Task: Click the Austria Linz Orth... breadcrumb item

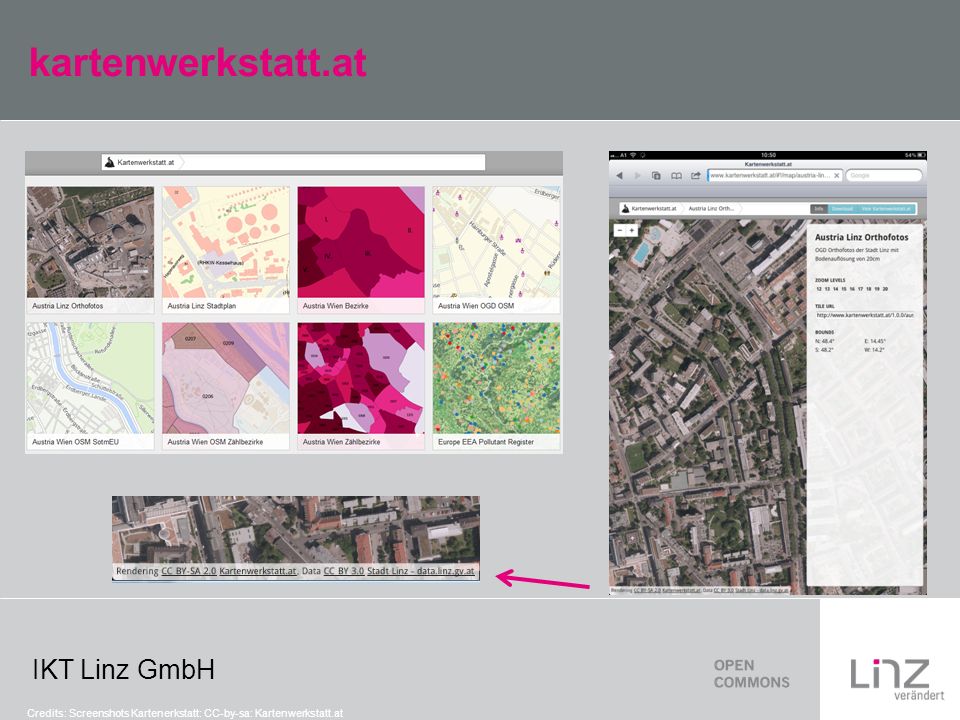Action: [711, 209]
